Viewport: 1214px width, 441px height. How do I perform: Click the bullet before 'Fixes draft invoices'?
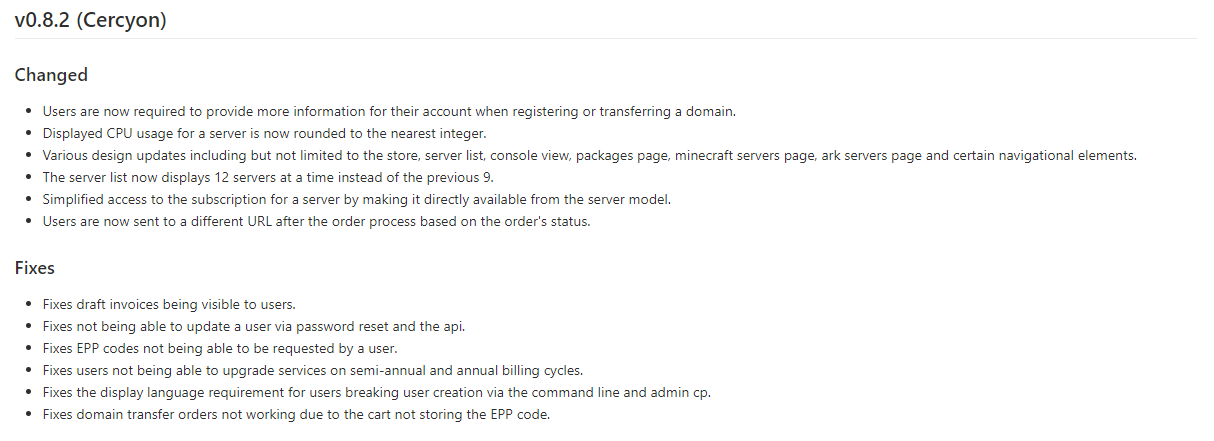click(x=30, y=304)
